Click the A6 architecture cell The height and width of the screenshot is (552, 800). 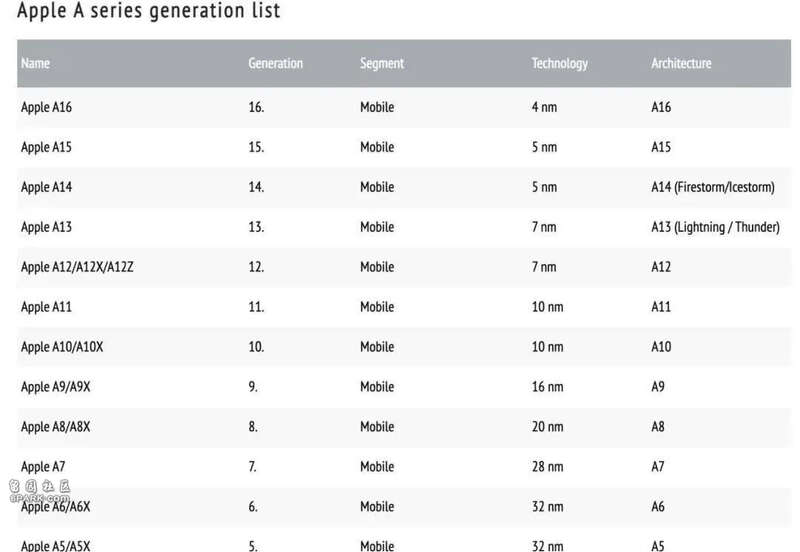click(658, 506)
